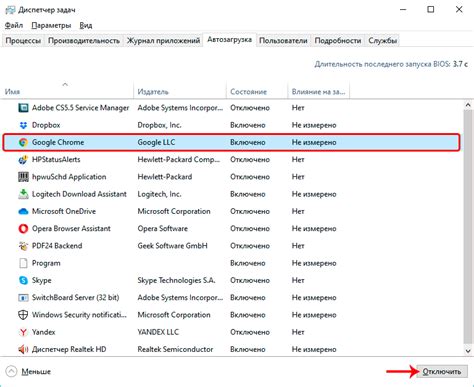Switch to the Процессы tab

pos(23,41)
